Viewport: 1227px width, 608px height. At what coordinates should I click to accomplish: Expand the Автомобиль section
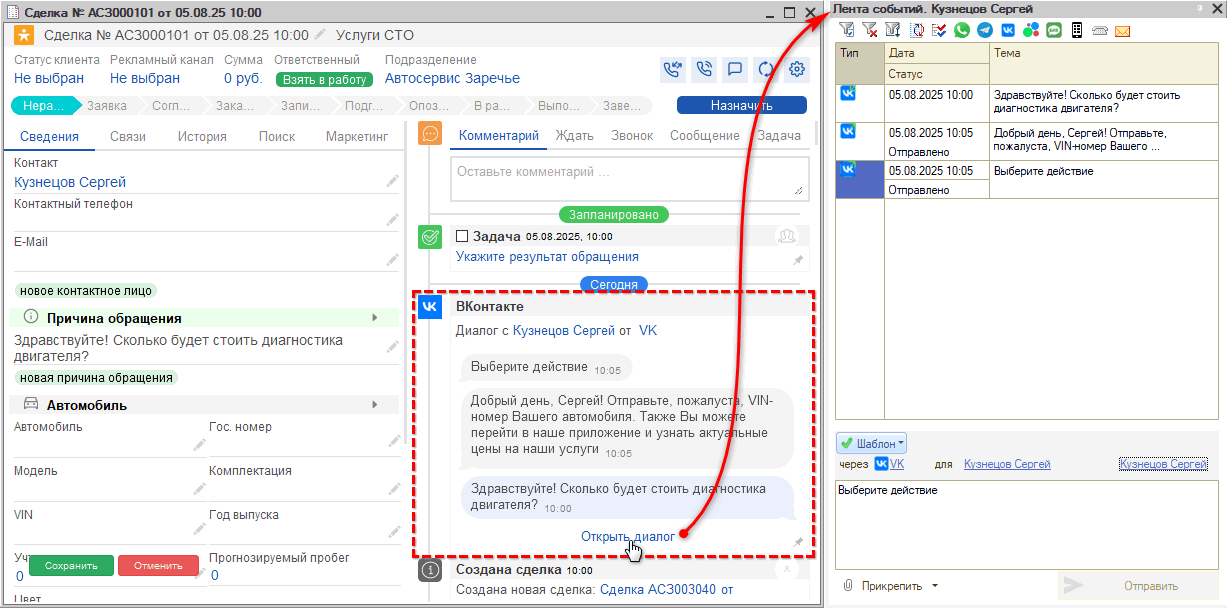(375, 405)
